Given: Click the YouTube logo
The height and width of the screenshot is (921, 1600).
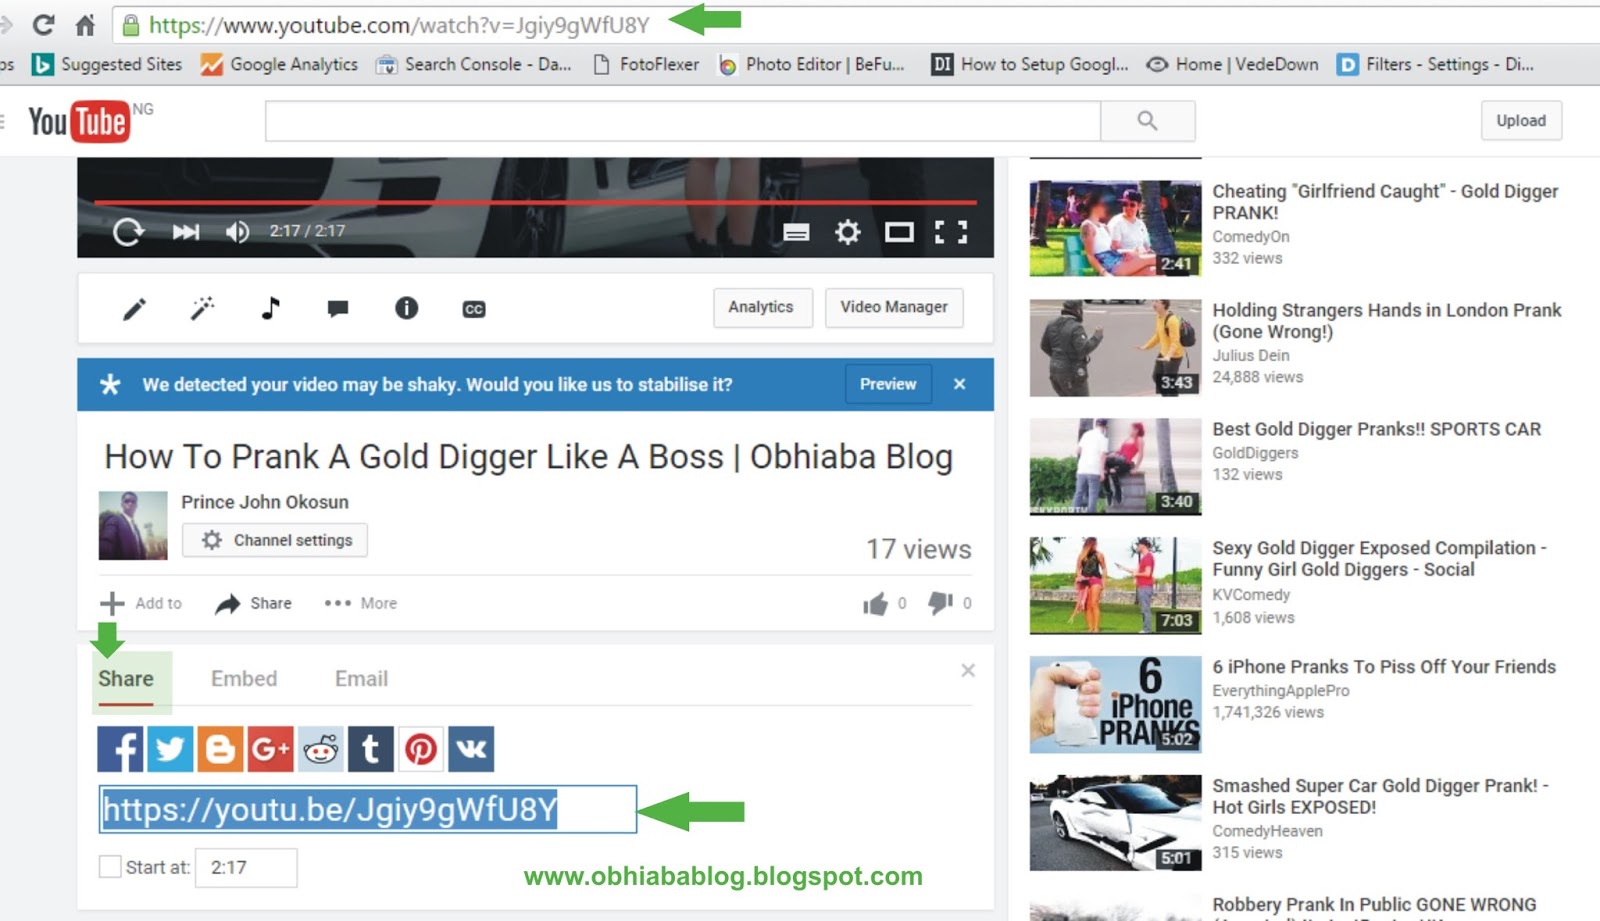Looking at the screenshot, I should (x=79, y=121).
